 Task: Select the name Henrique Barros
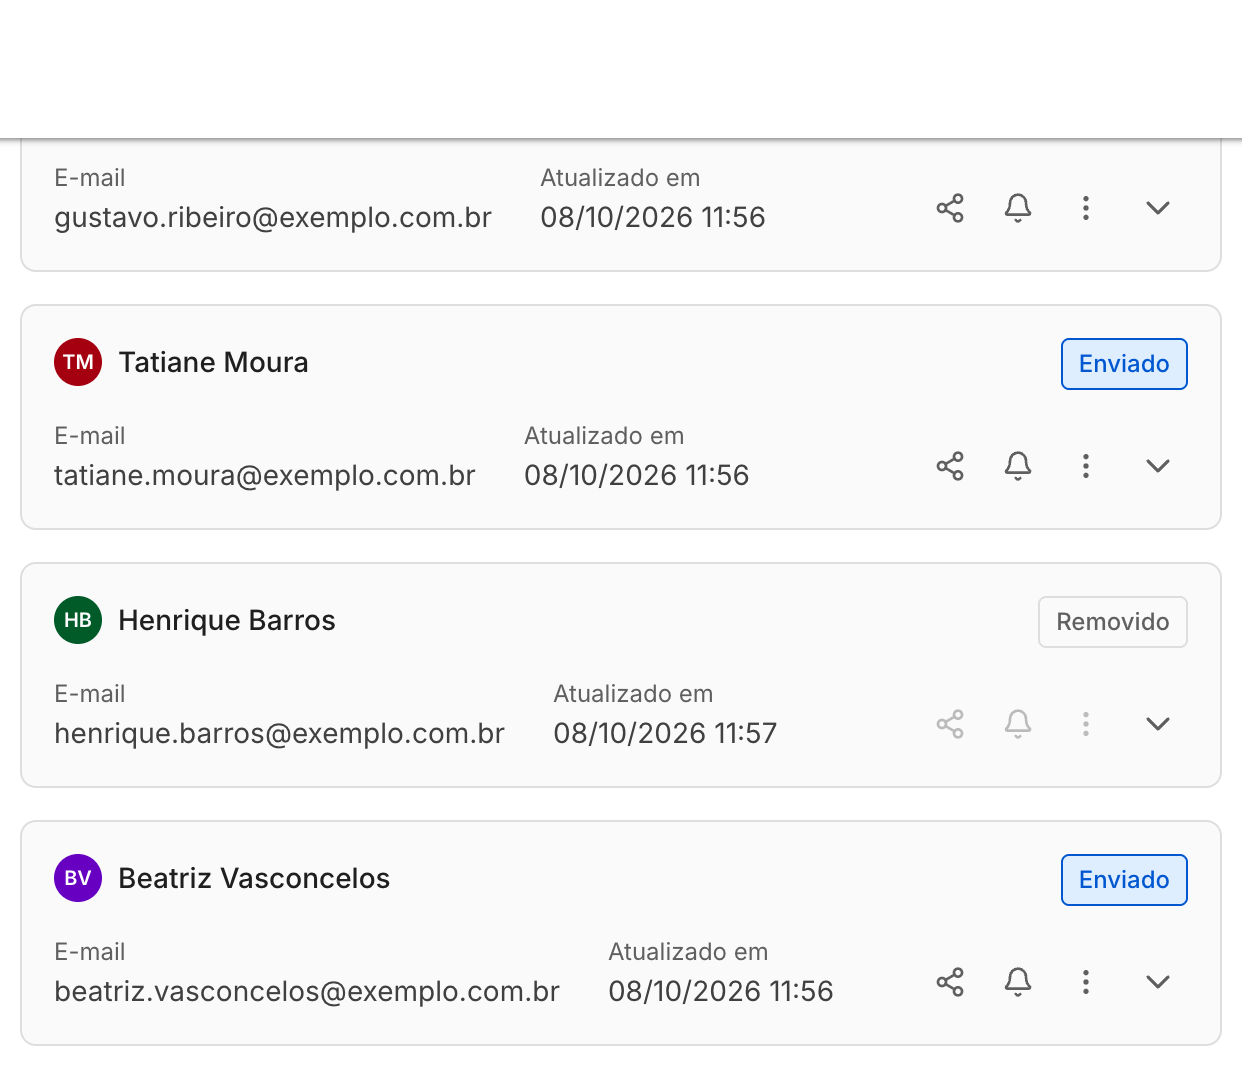[x=227, y=620]
